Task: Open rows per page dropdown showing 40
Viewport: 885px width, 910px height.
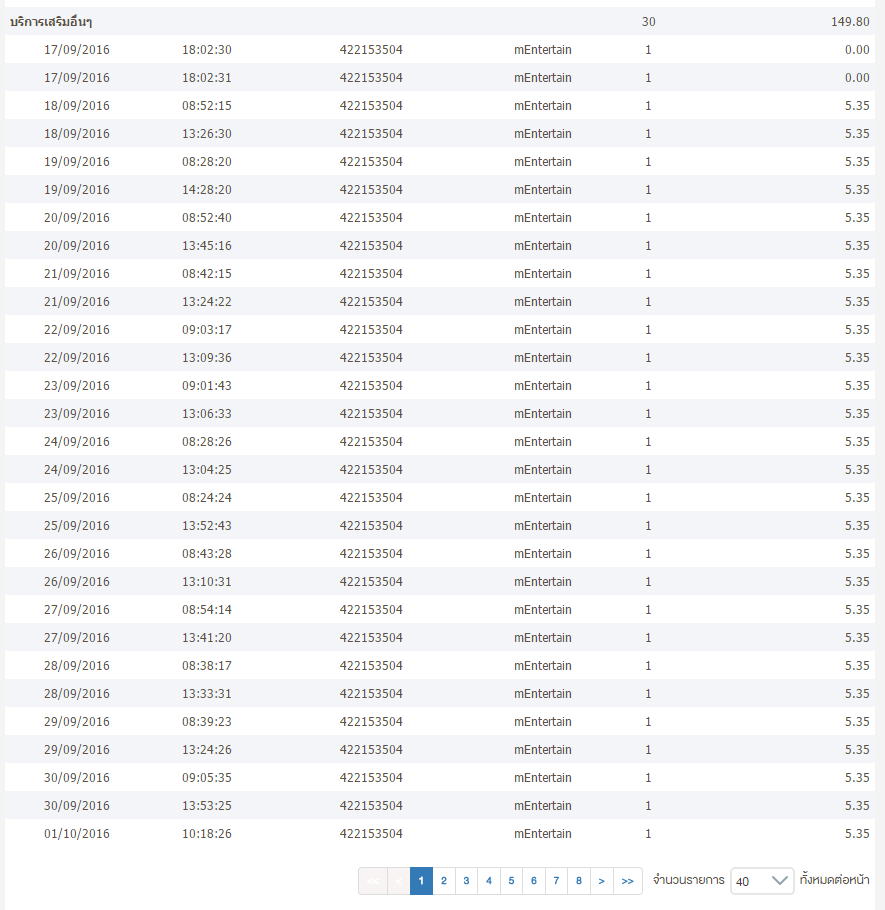Action: click(x=762, y=881)
